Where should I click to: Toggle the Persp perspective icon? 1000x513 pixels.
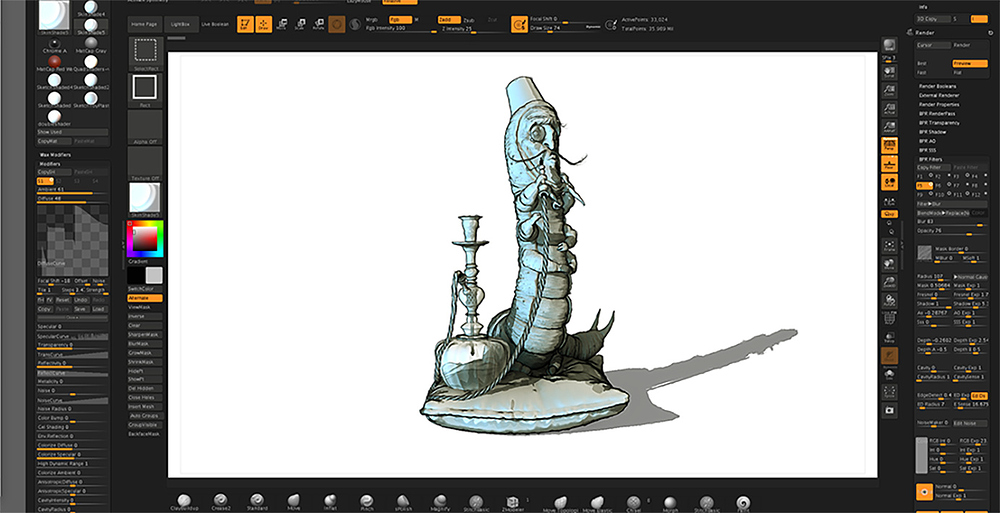[889, 145]
